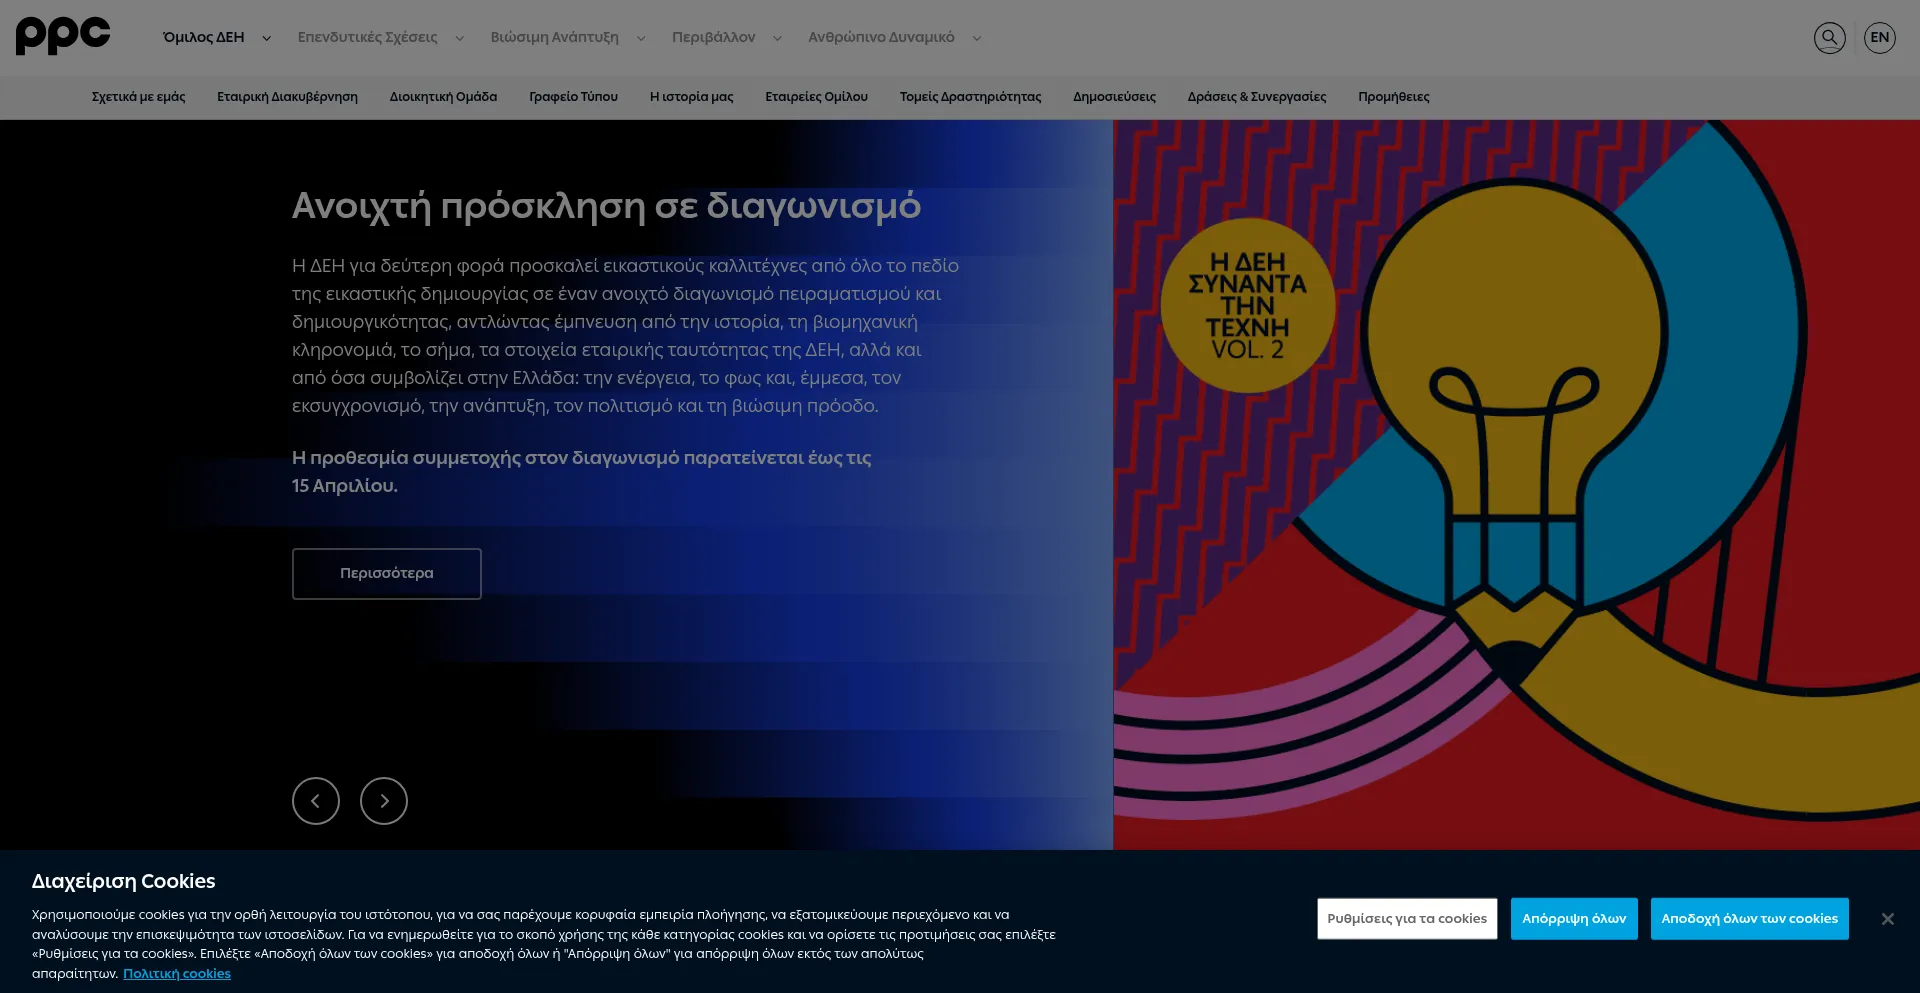Click the Περισσότερα button
The width and height of the screenshot is (1920, 993).
[x=387, y=574]
